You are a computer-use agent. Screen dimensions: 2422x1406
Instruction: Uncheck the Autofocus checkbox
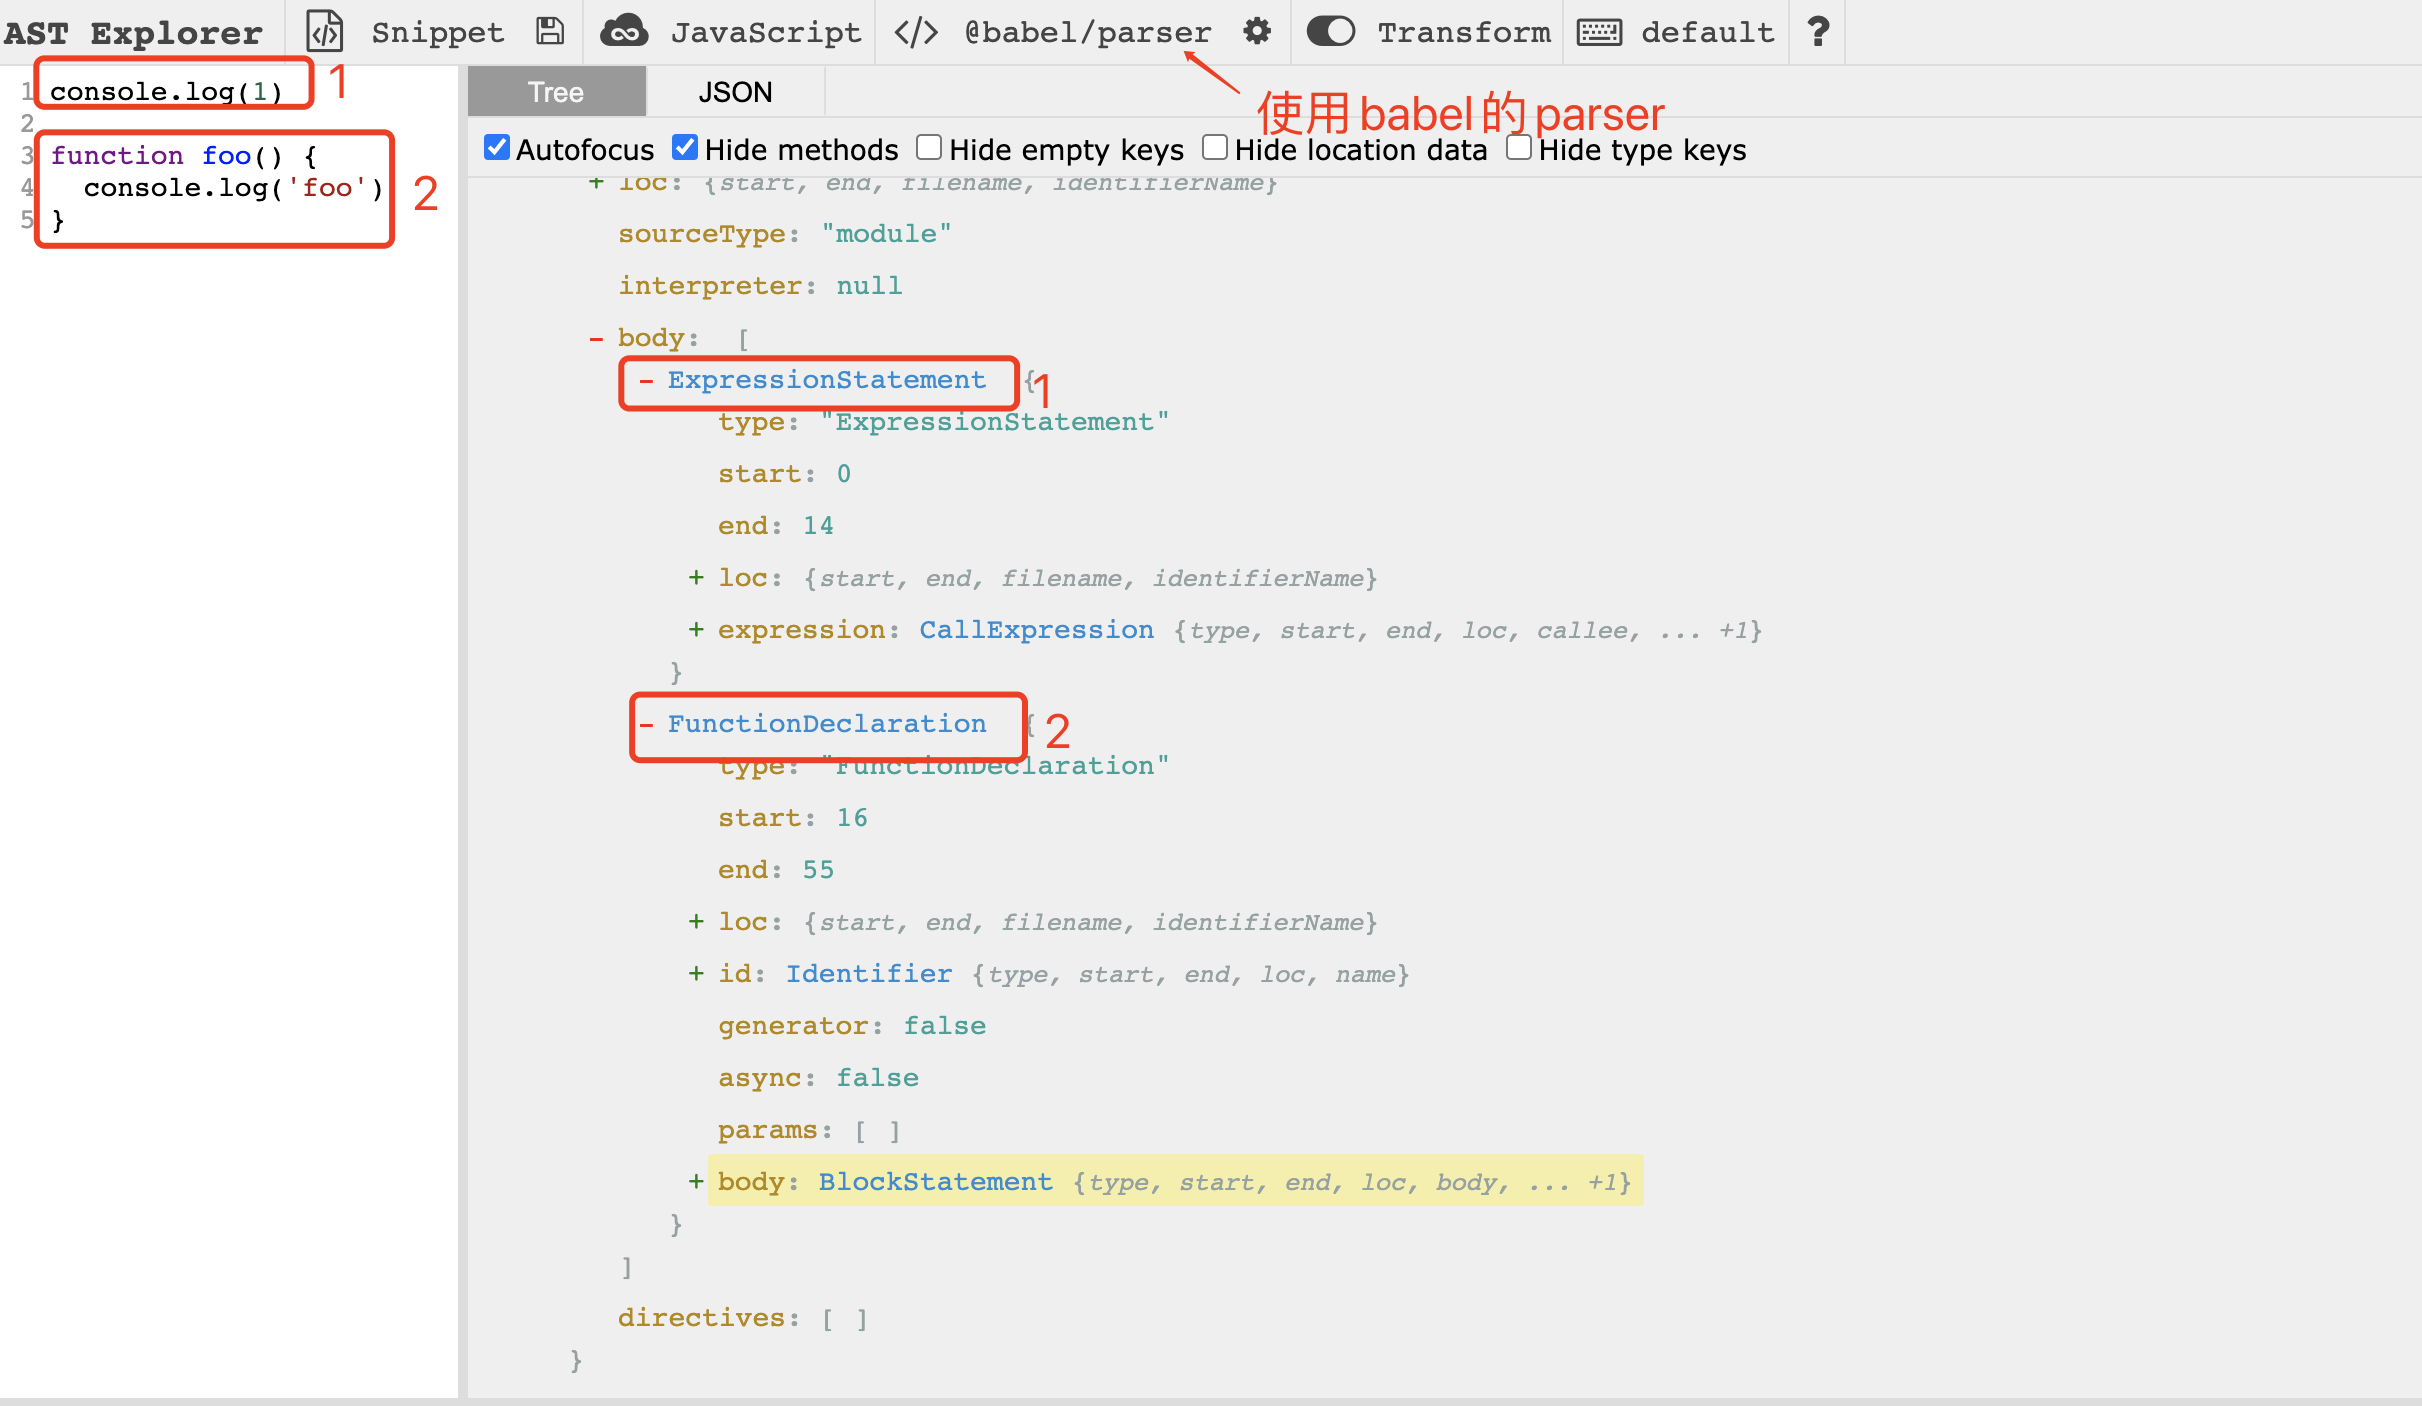click(x=497, y=148)
